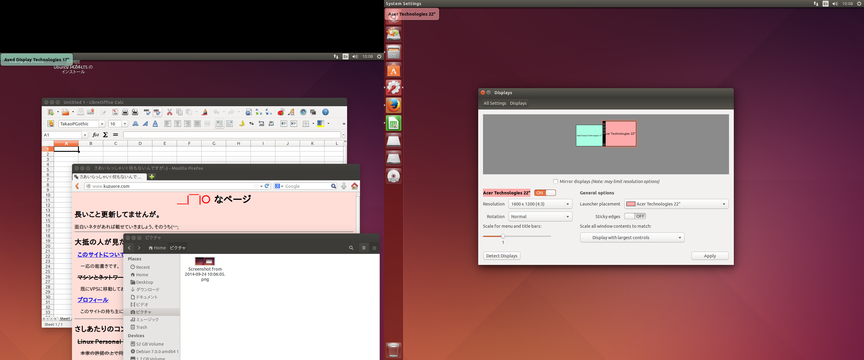864x360 pixels.
Task: Click the blue Help icon in Calc toolbar
Action: tap(325, 112)
